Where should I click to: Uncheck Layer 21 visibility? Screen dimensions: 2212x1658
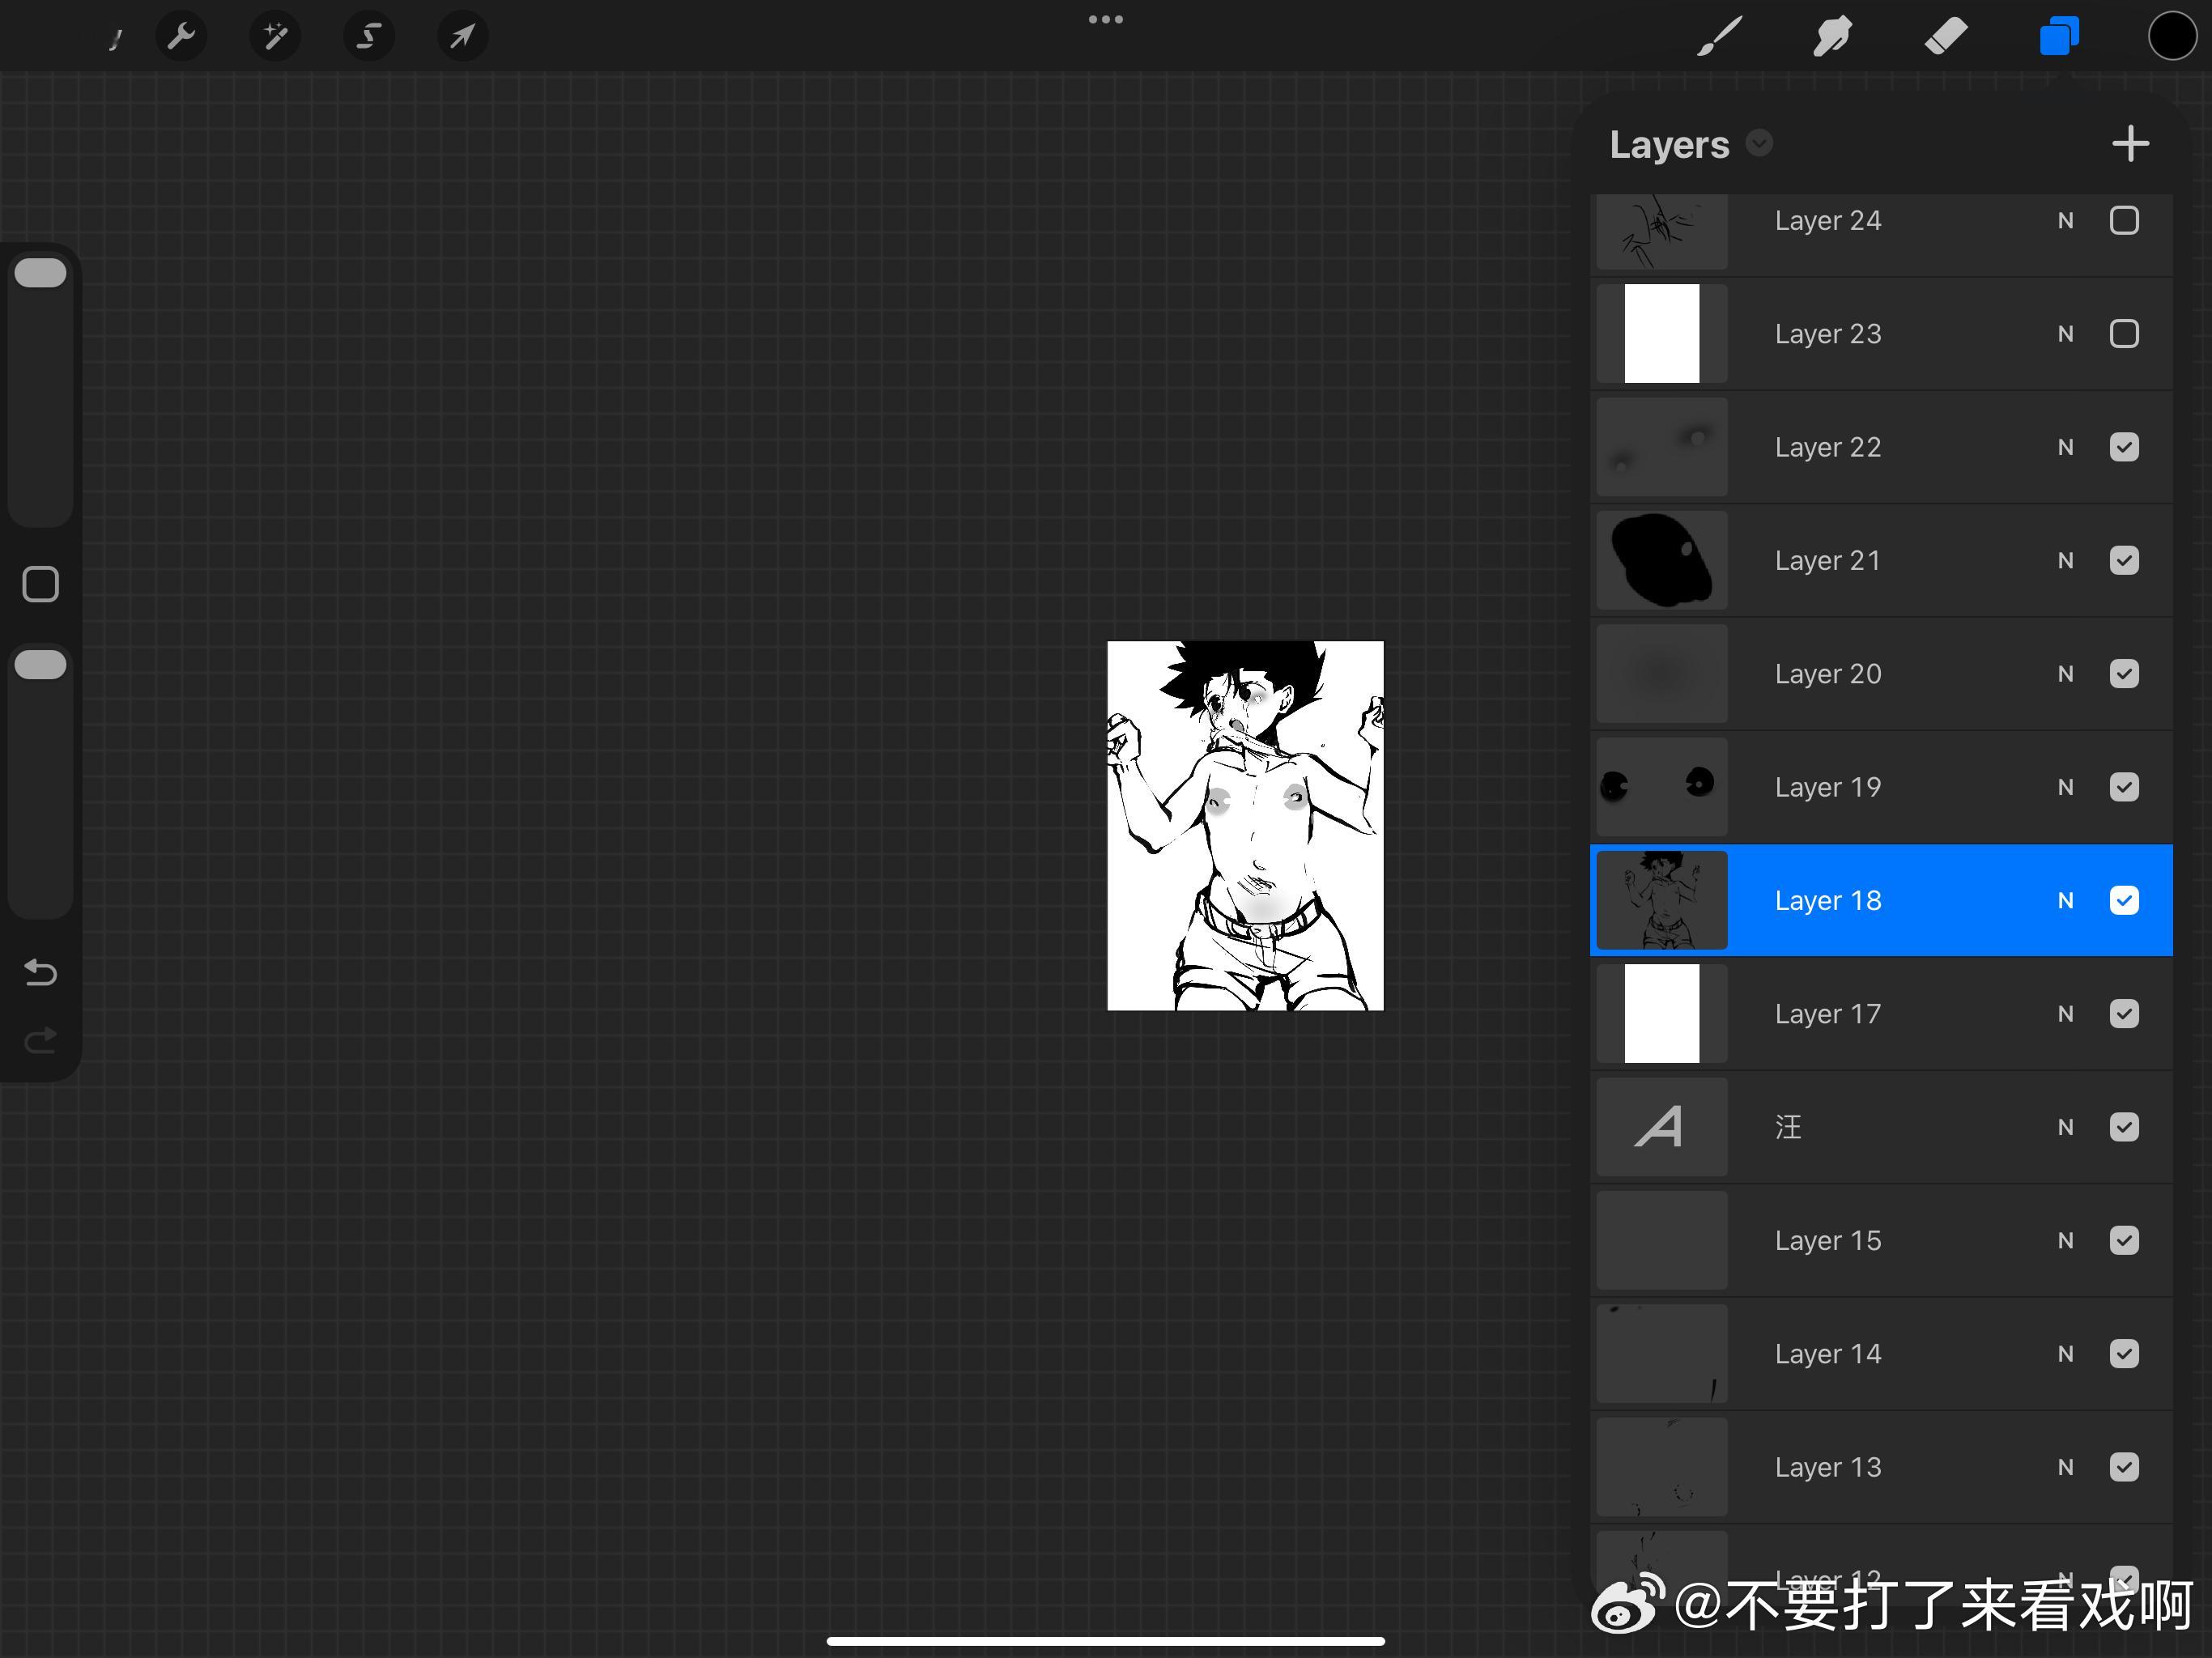tap(2124, 560)
